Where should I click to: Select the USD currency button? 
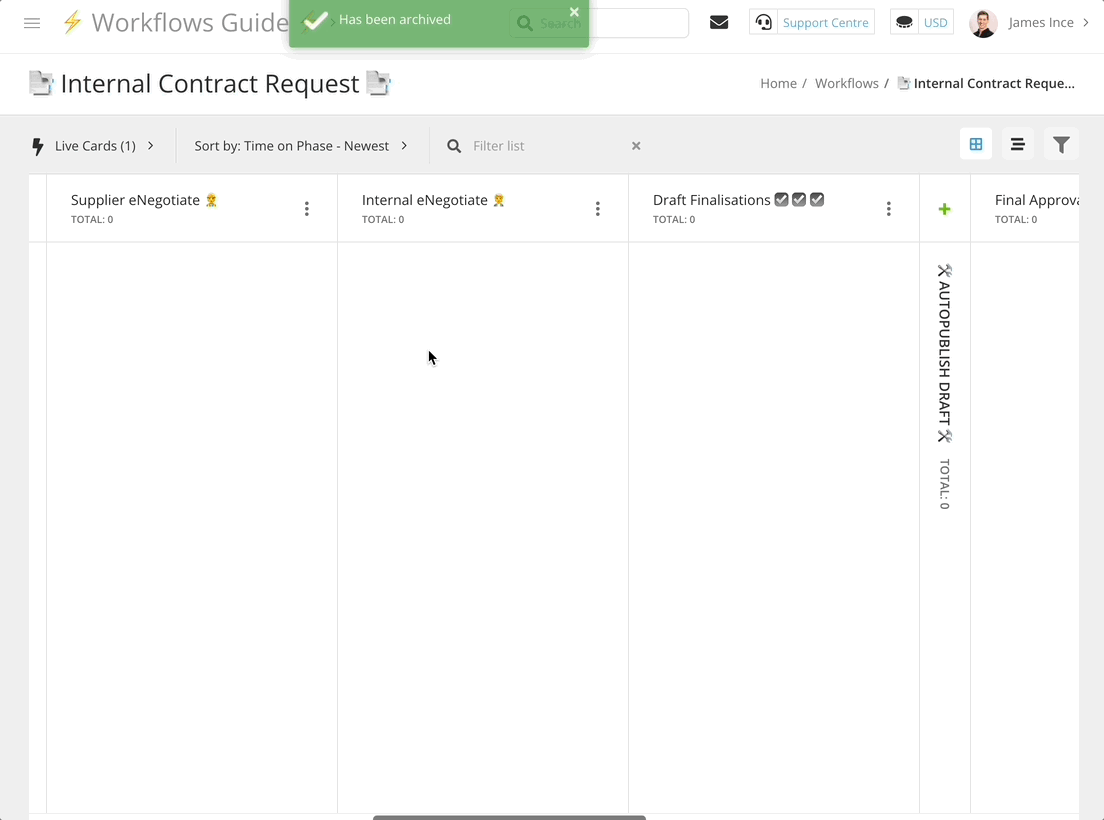[935, 23]
